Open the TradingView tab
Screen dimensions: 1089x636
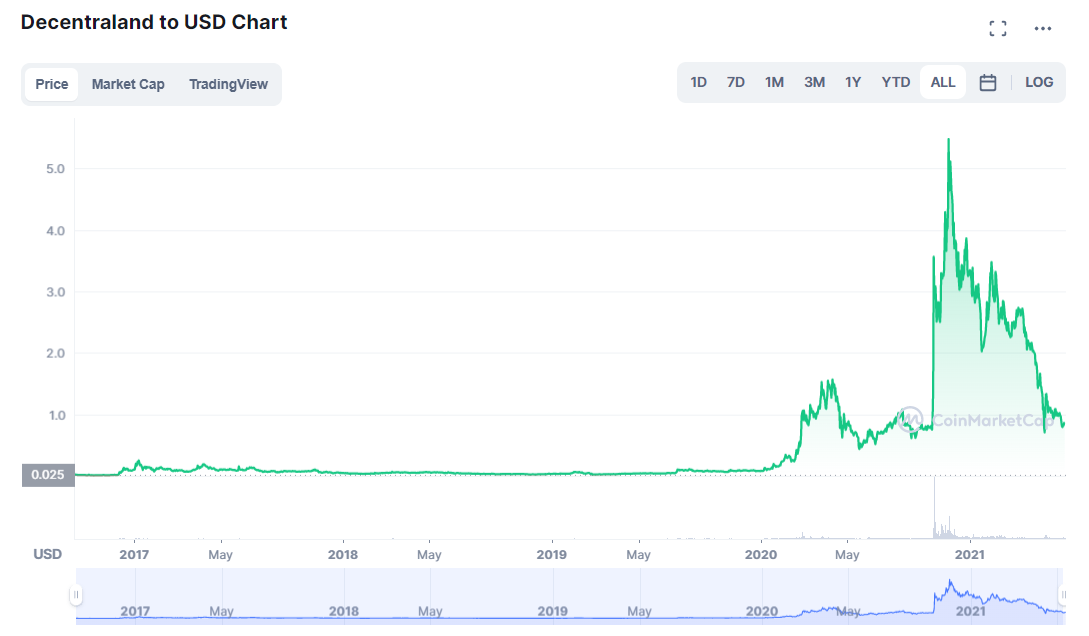228,84
